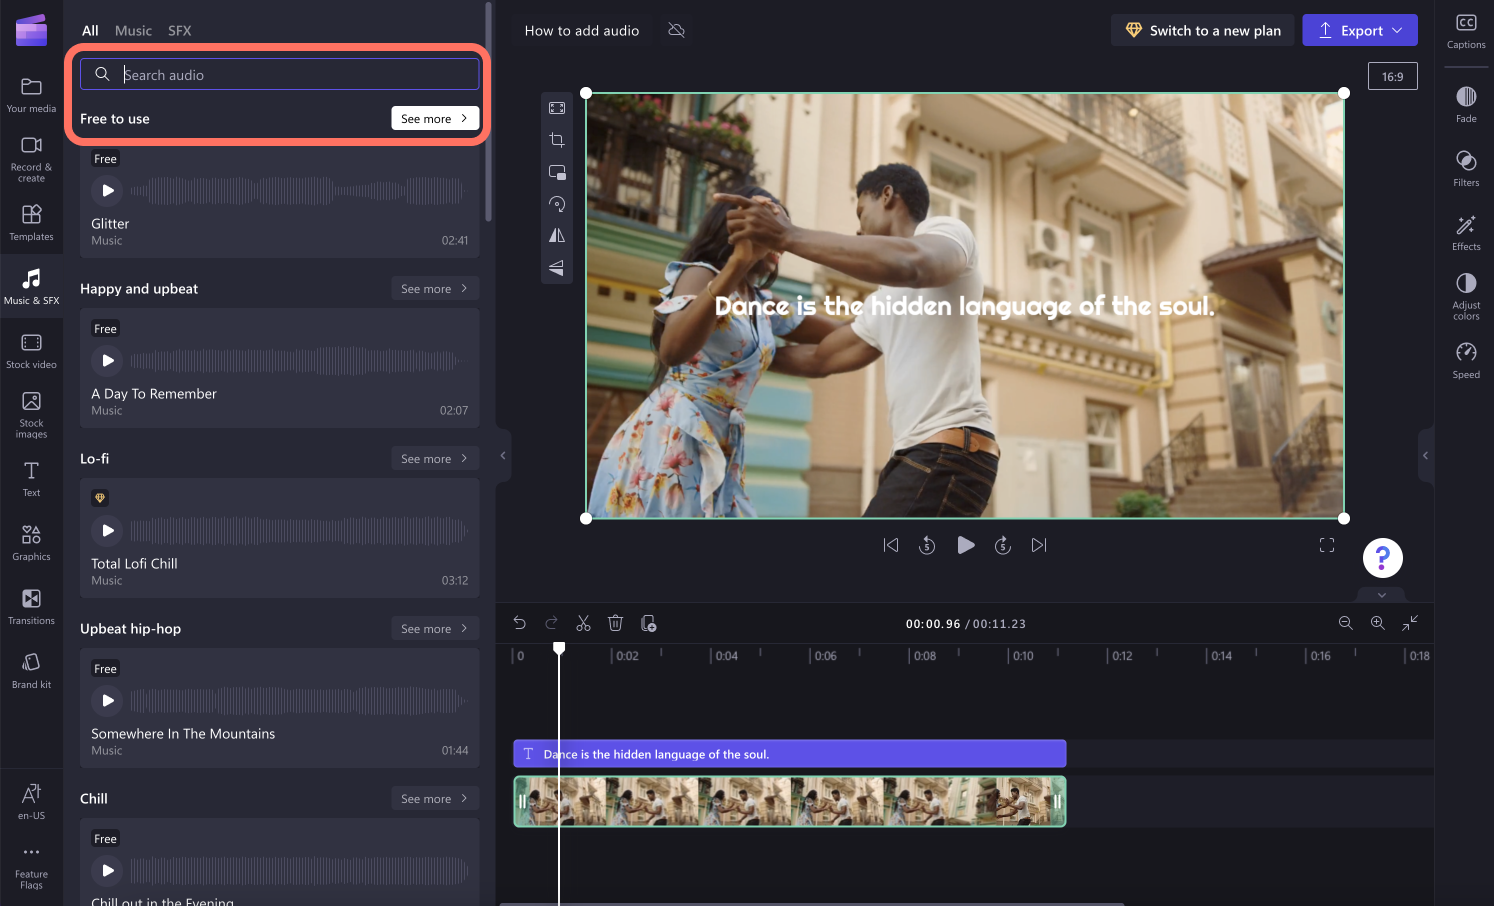Screen dimensions: 1494x906
Task: Split the clip with the scissors tool
Action: (x=583, y=622)
